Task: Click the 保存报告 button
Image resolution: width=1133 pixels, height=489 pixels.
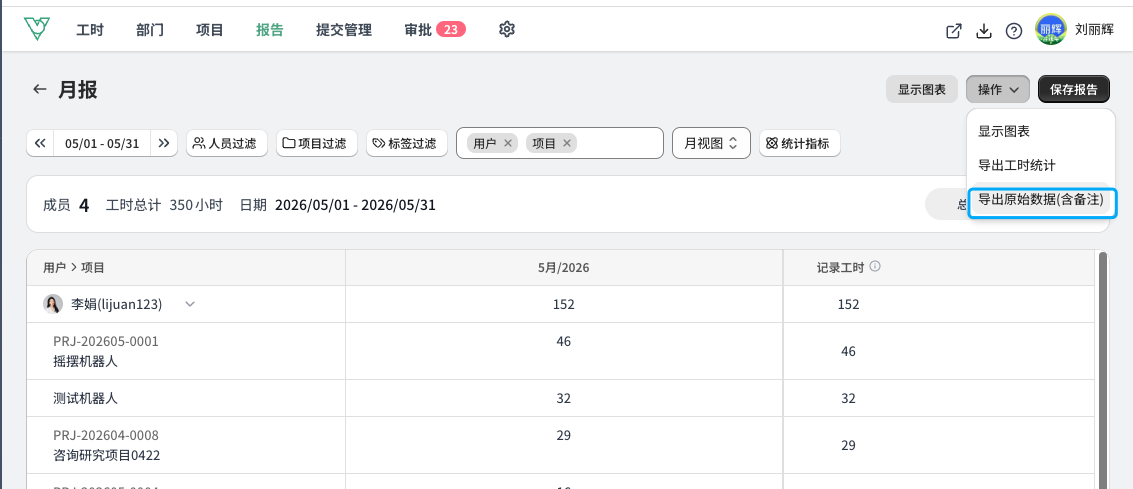Action: click(x=1074, y=90)
